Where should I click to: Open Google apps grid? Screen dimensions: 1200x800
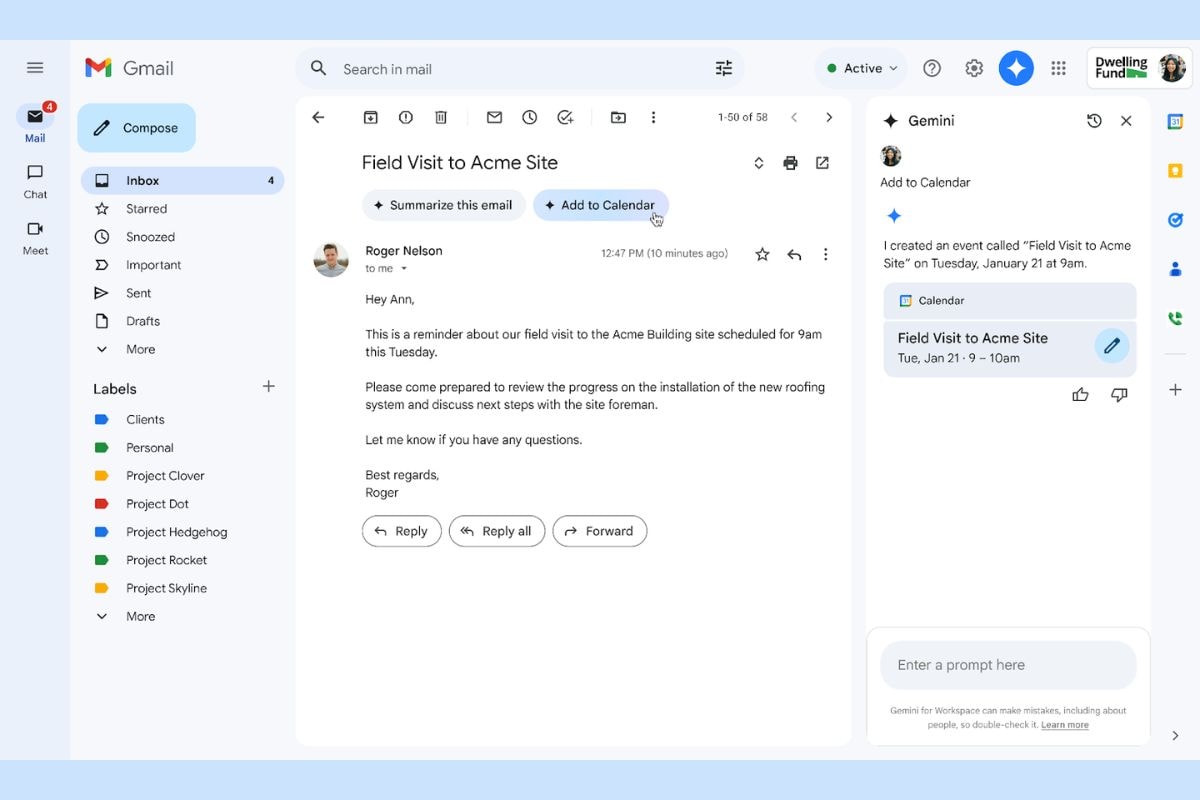pos(1058,68)
